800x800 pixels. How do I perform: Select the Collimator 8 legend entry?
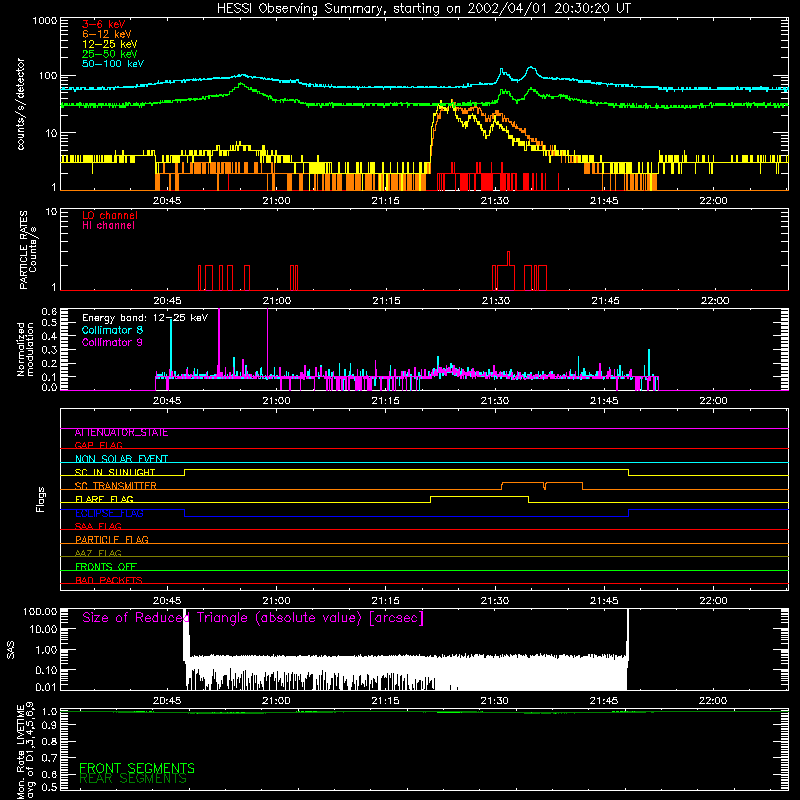(x=112, y=330)
